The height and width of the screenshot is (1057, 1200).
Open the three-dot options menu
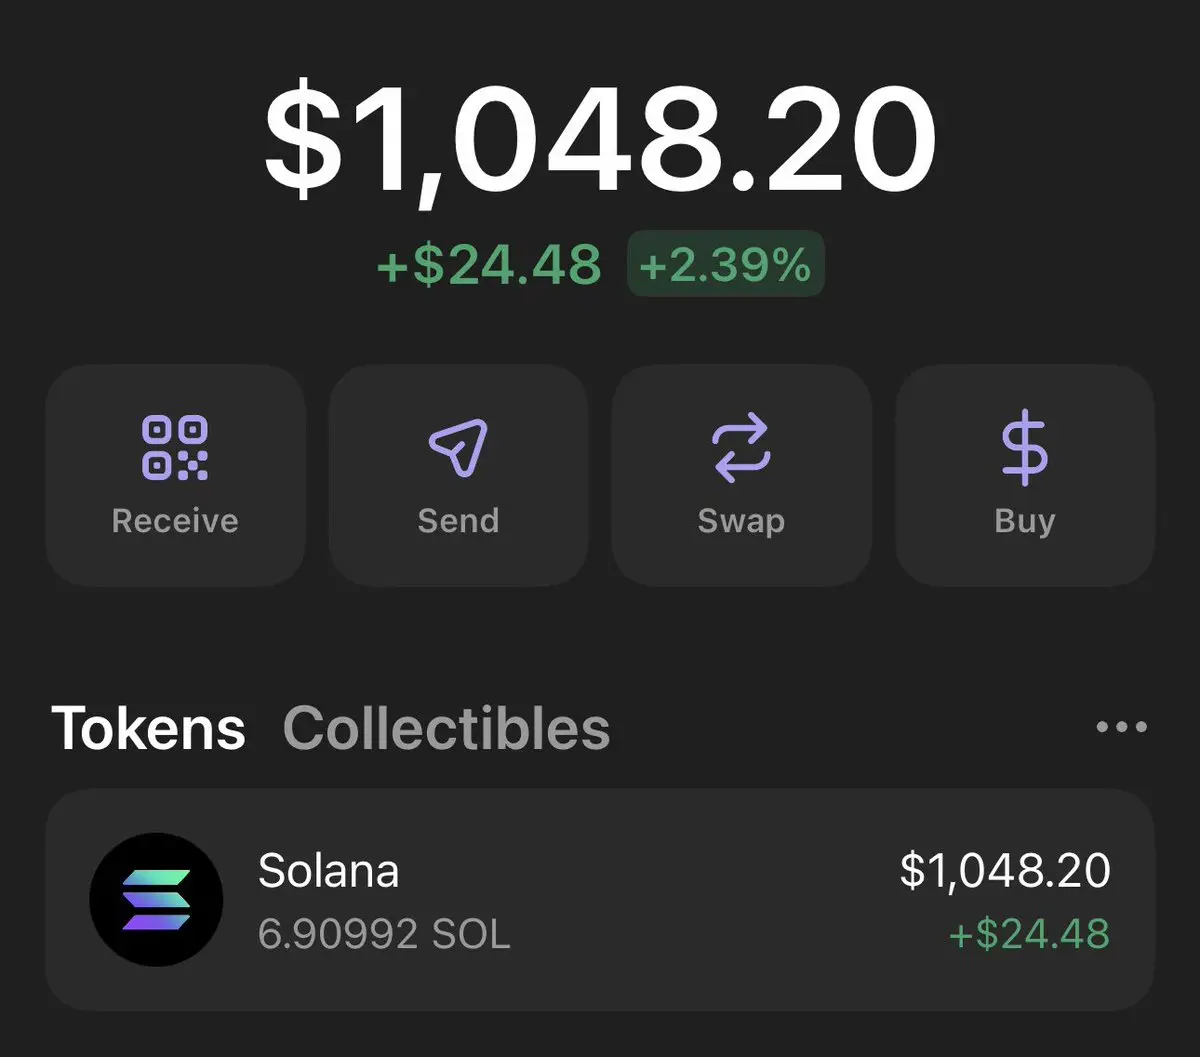[1122, 727]
